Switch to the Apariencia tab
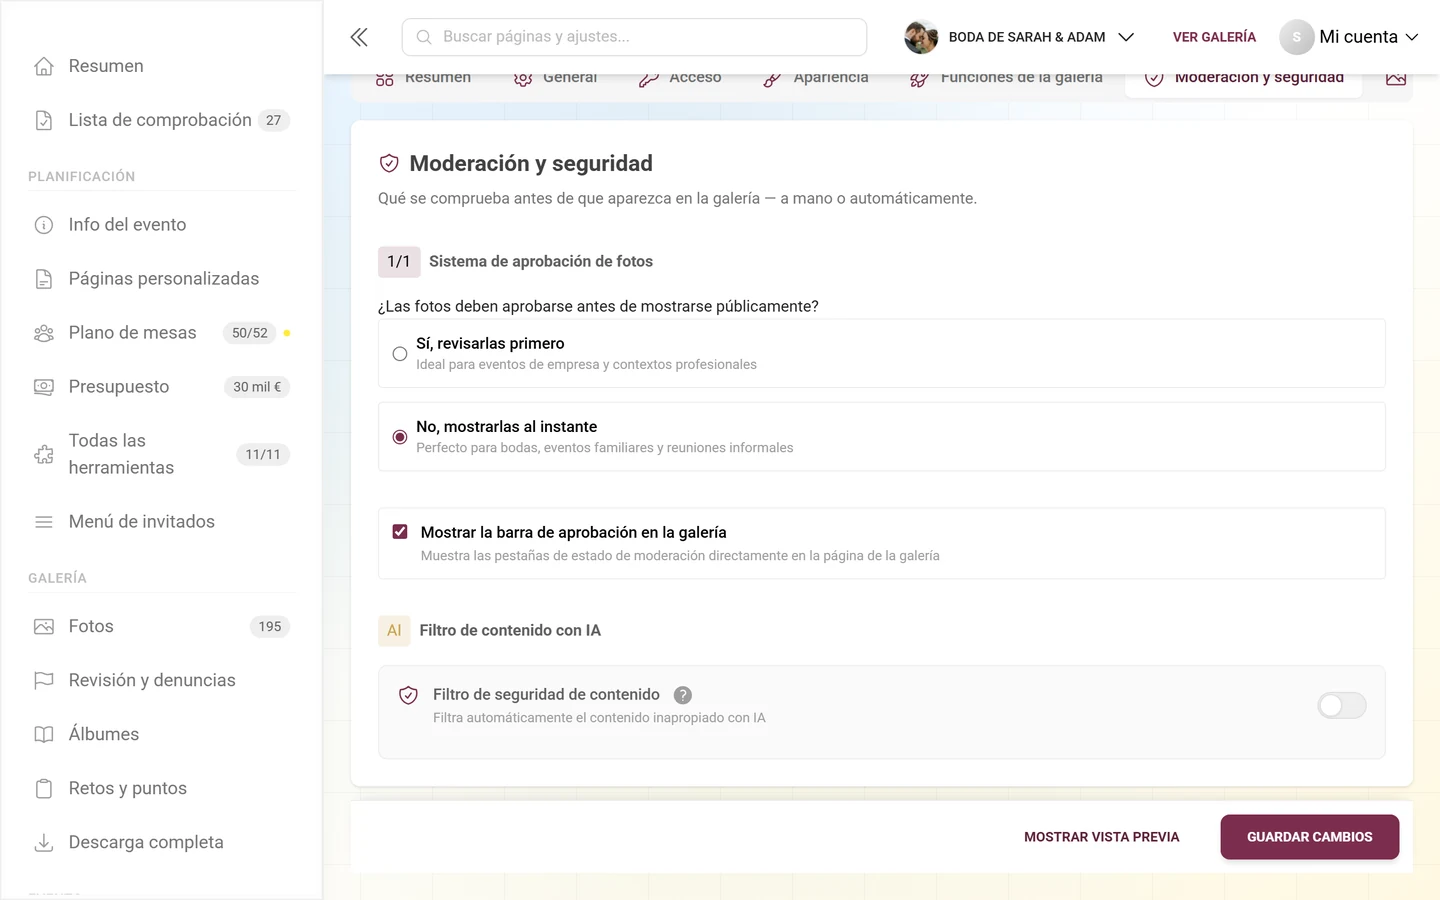Viewport: 1440px width, 900px height. 815,78
